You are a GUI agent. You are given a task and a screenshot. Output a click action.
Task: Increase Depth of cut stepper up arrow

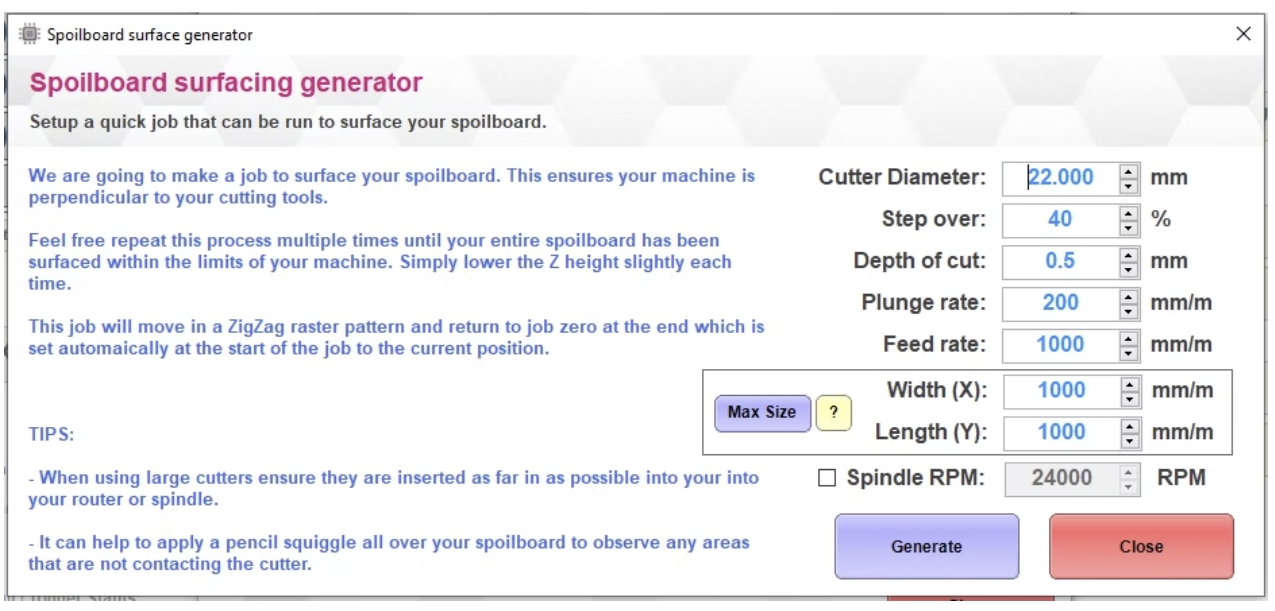point(1129,255)
